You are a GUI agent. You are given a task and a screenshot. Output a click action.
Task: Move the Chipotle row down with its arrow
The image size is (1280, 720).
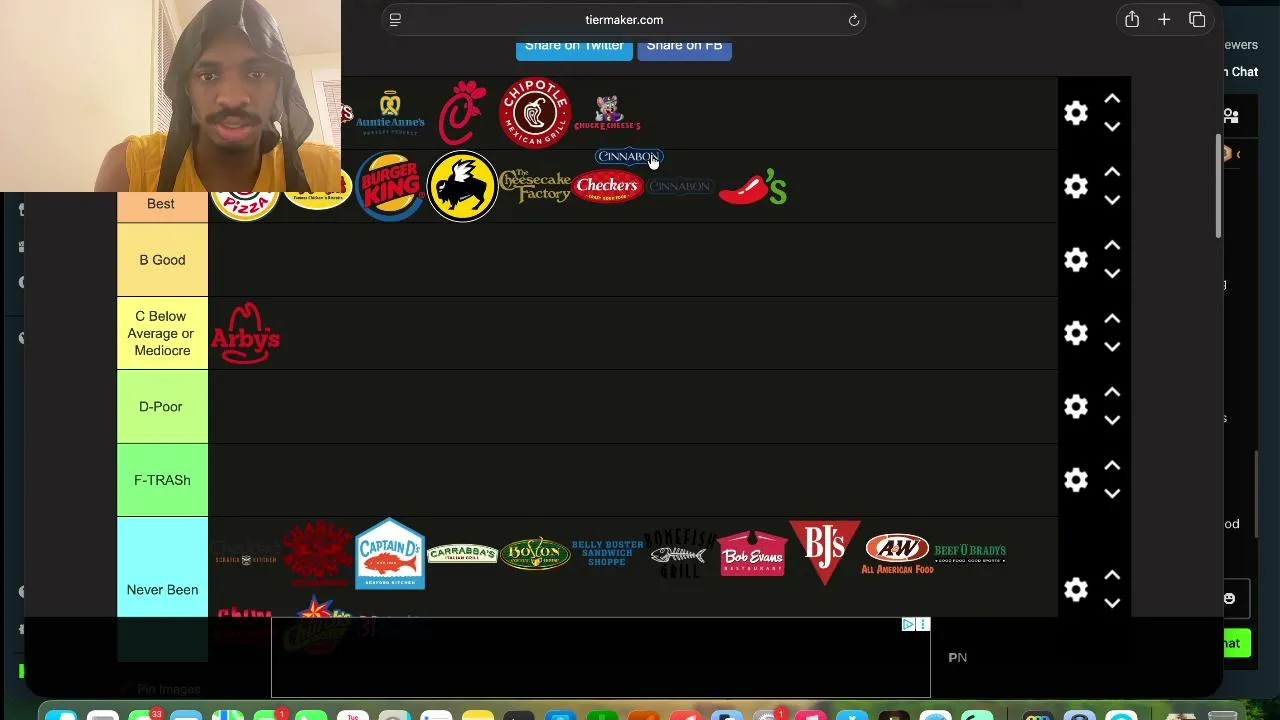click(x=1112, y=127)
